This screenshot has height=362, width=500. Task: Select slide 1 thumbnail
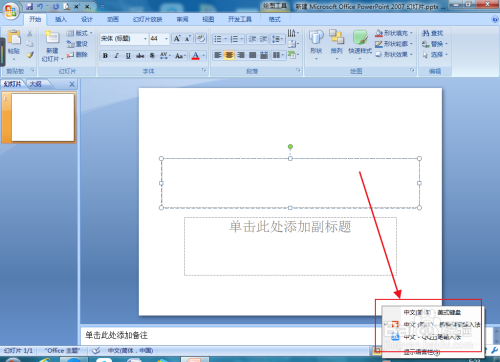click(43, 117)
